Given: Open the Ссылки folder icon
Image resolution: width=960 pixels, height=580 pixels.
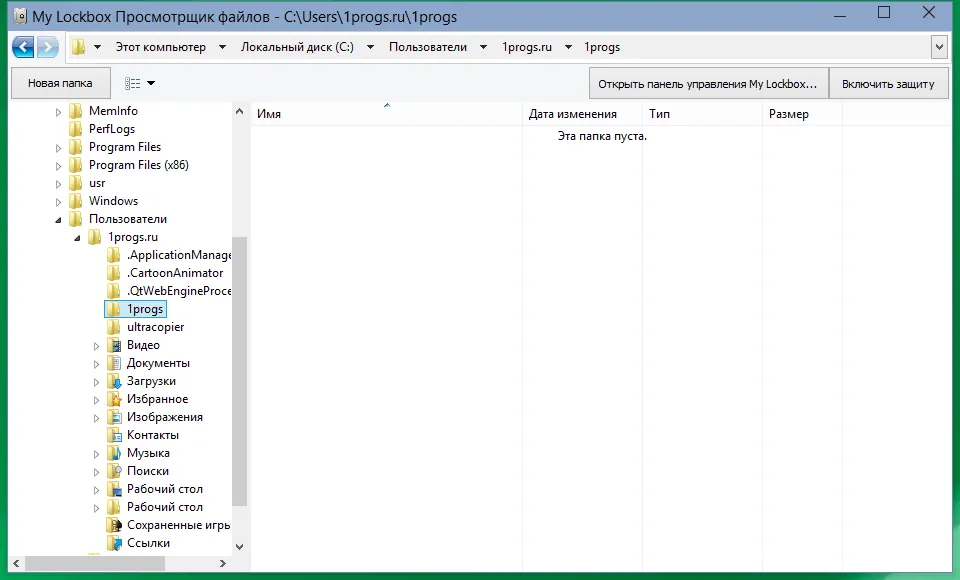Looking at the screenshot, I should [x=114, y=543].
